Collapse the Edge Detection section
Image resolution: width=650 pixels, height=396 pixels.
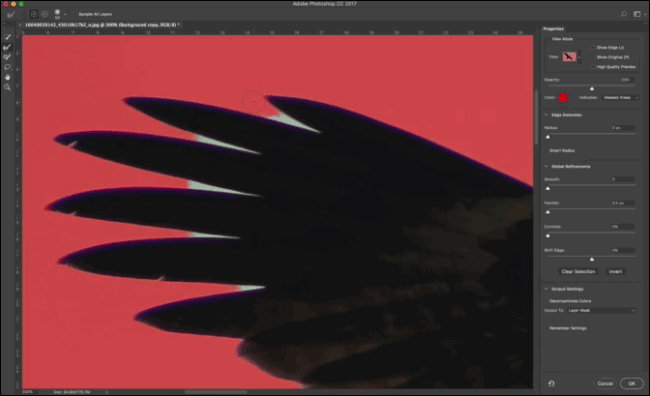[546, 115]
